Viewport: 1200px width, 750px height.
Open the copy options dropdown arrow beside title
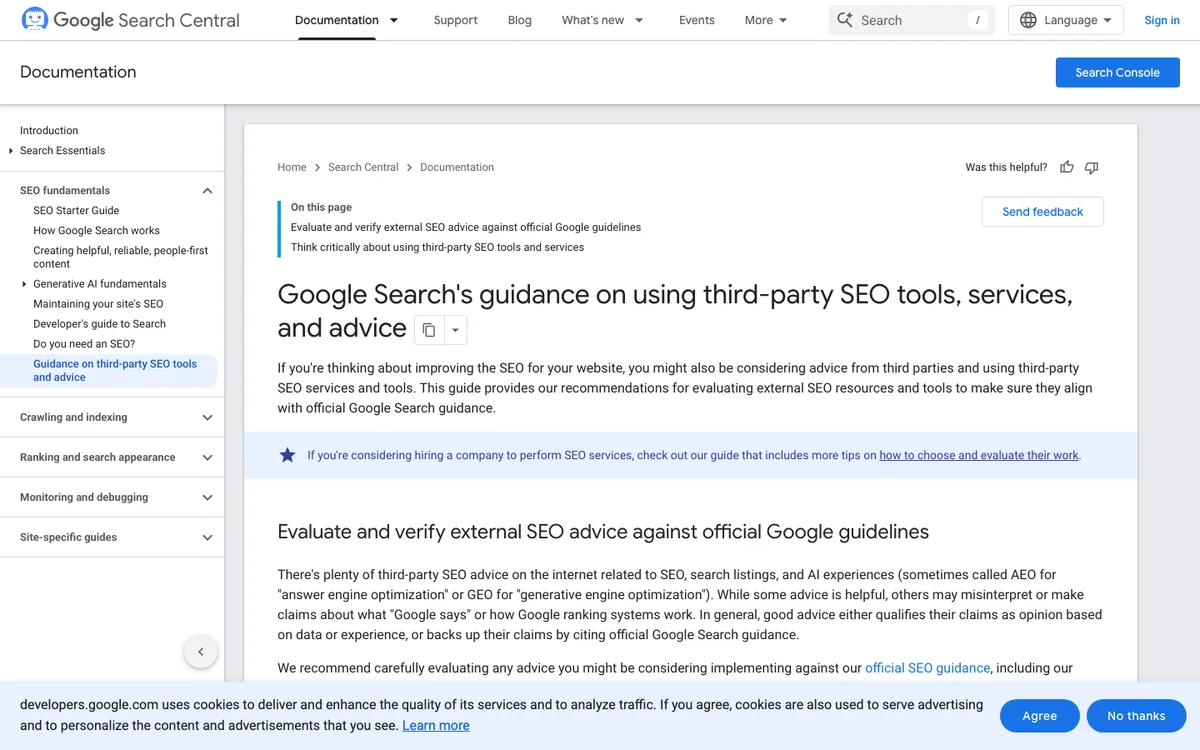click(x=455, y=330)
